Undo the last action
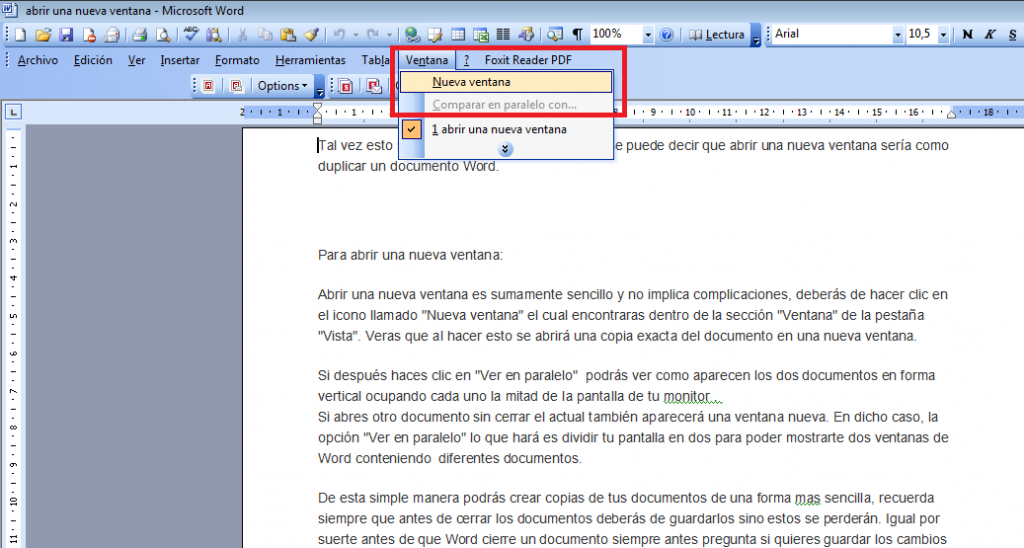 coord(339,35)
